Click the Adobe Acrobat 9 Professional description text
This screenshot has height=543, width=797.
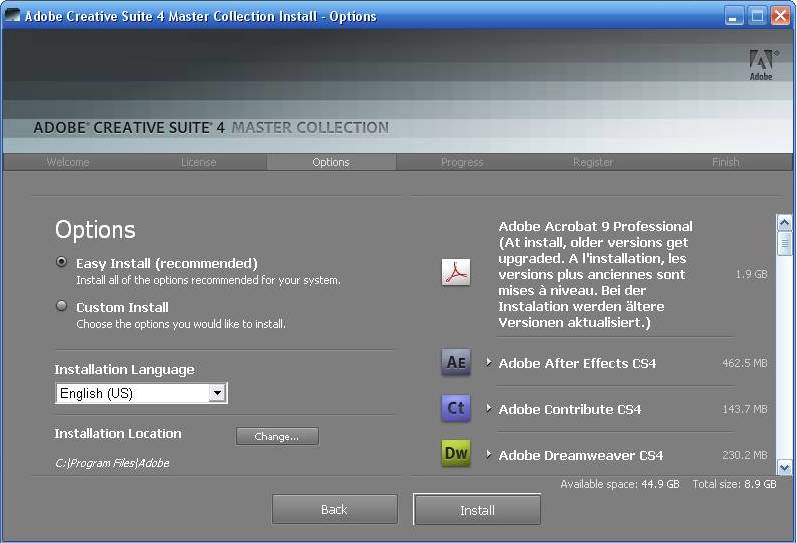point(595,274)
